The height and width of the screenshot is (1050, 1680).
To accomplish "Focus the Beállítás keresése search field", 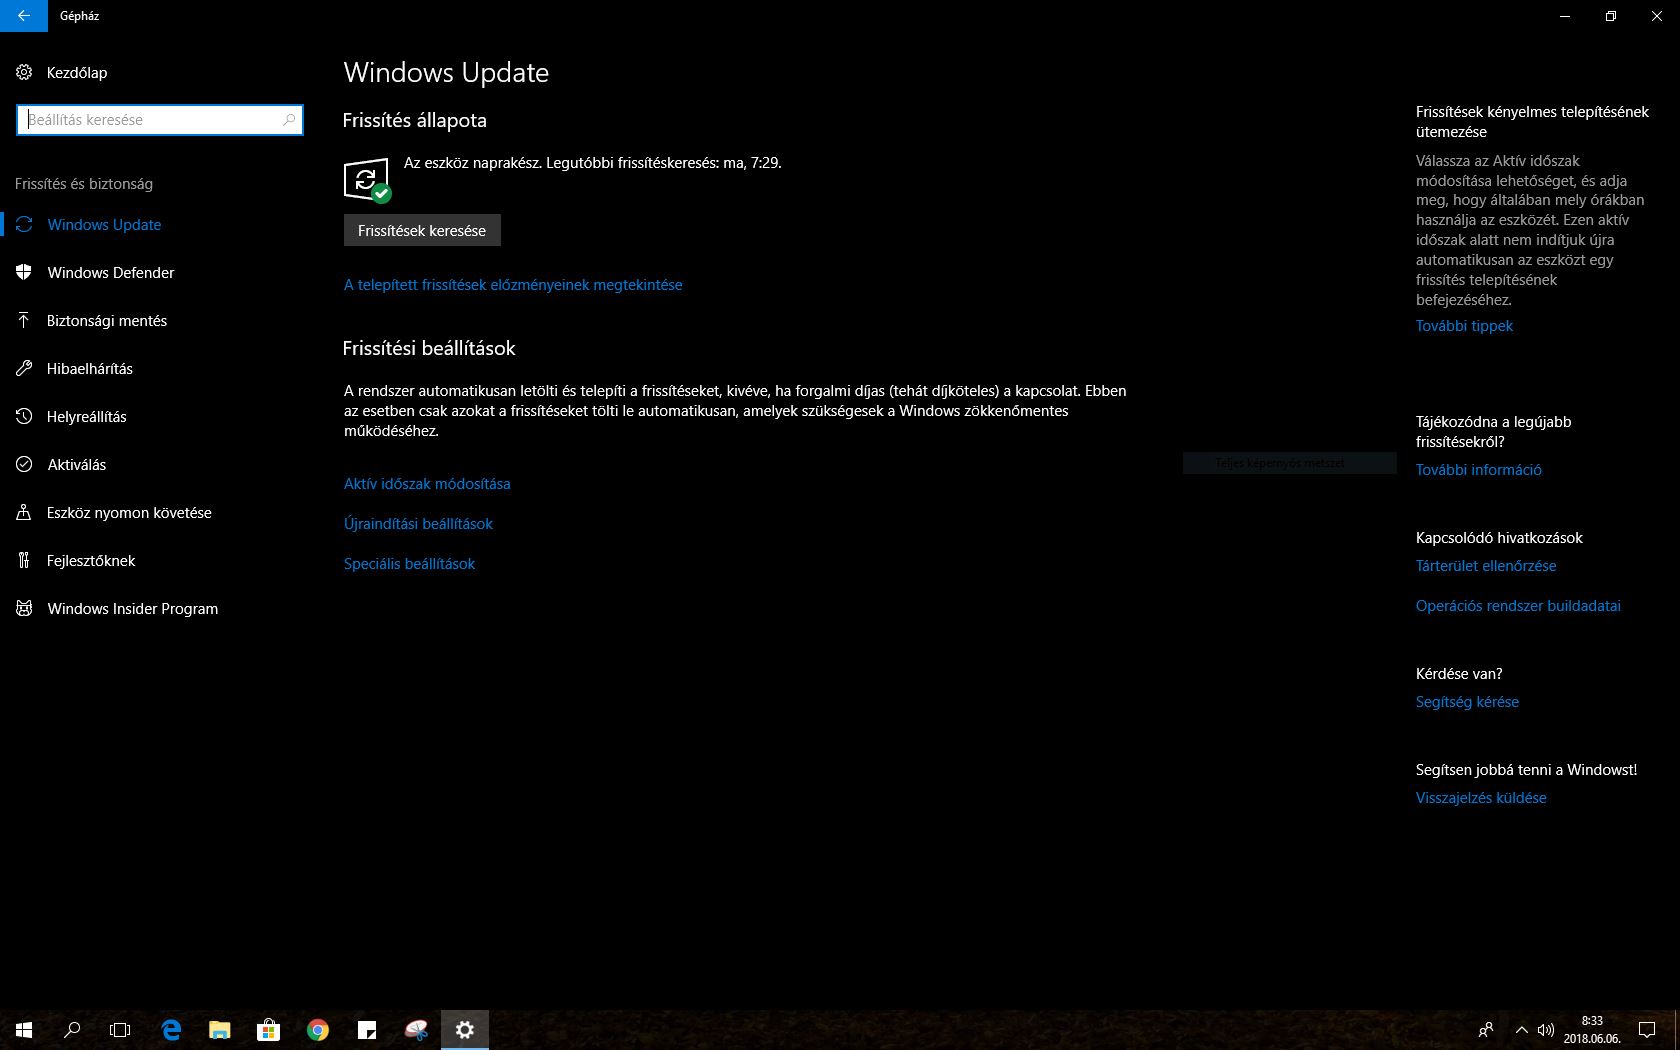I will (160, 120).
